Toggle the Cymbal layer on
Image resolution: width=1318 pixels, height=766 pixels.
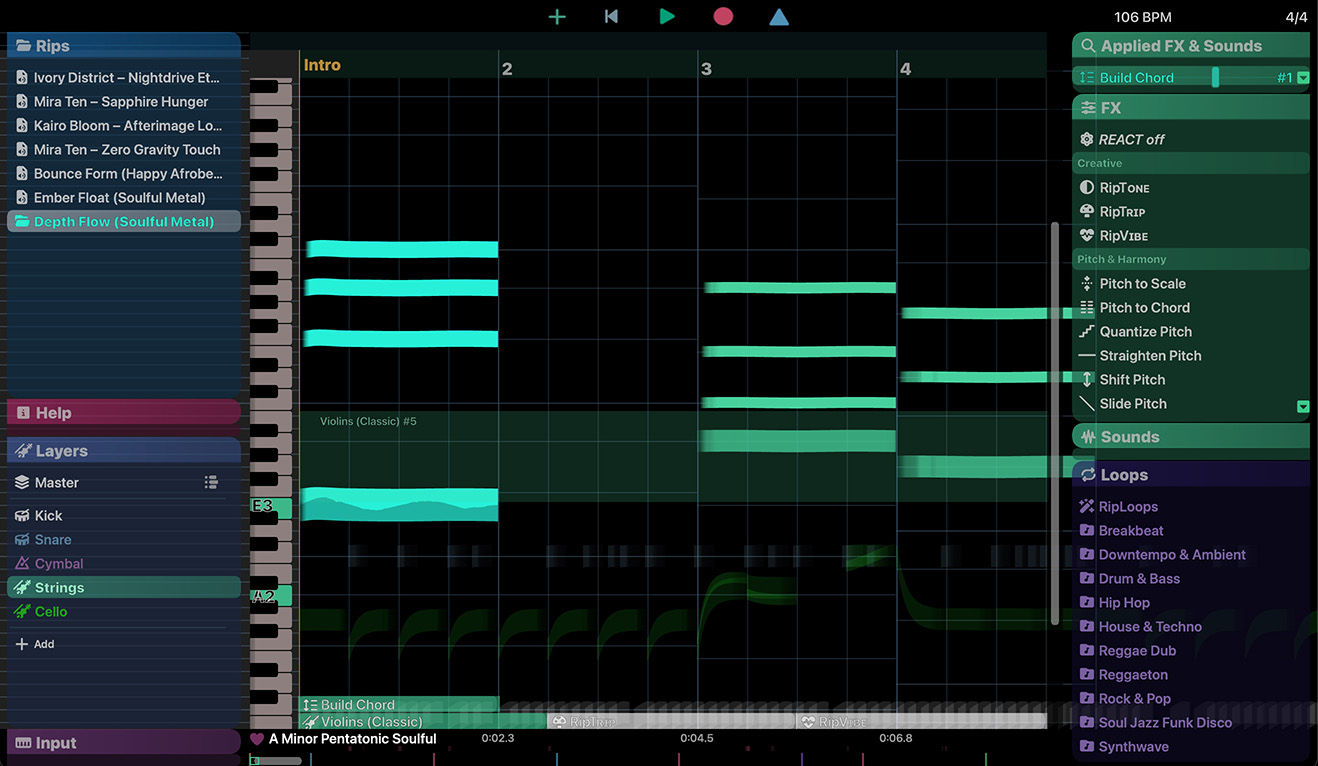click(58, 563)
